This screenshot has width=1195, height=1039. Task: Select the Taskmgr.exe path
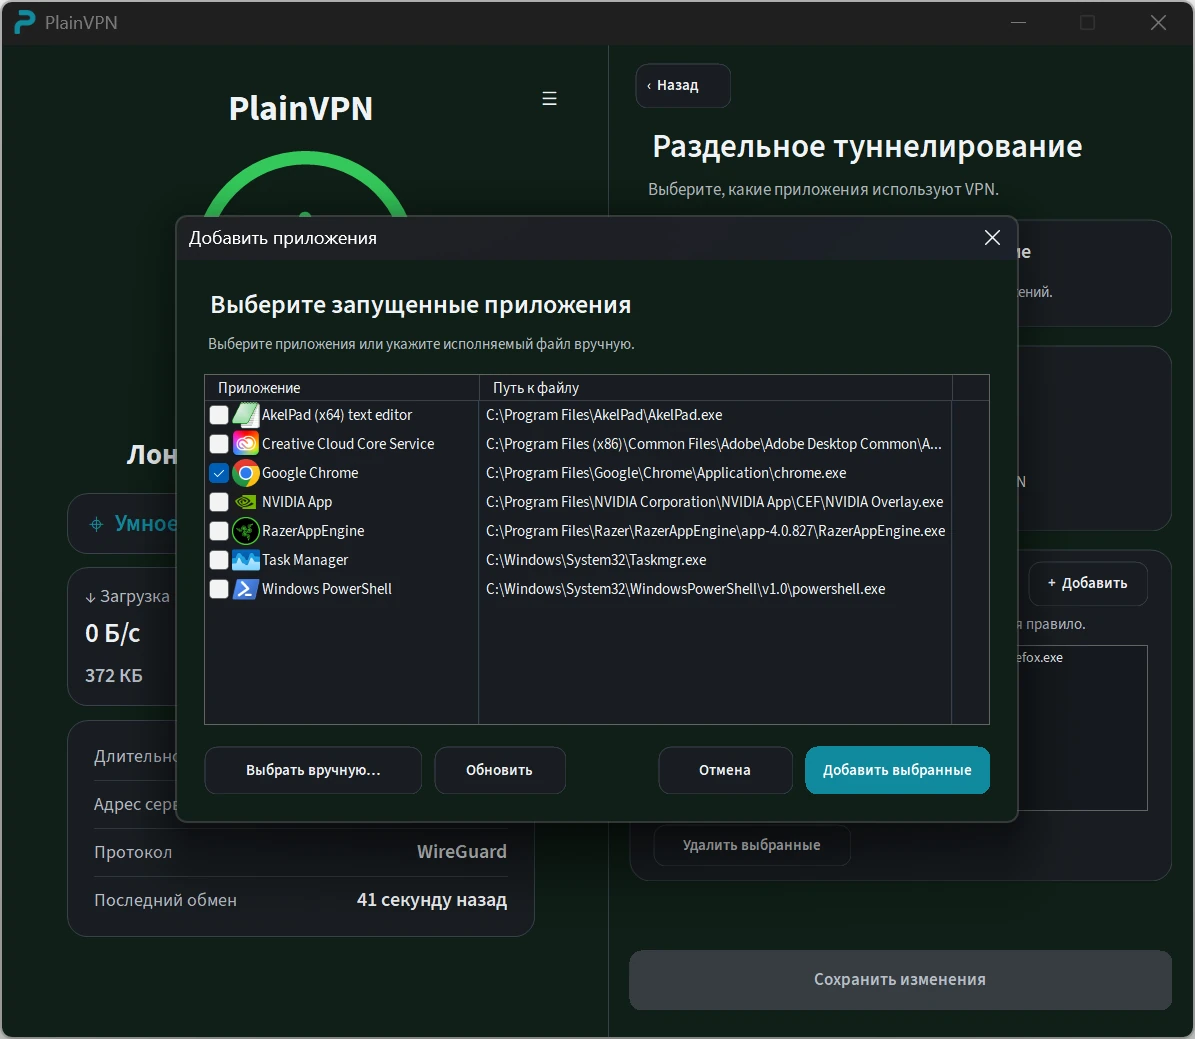pyautogui.click(x=596, y=560)
